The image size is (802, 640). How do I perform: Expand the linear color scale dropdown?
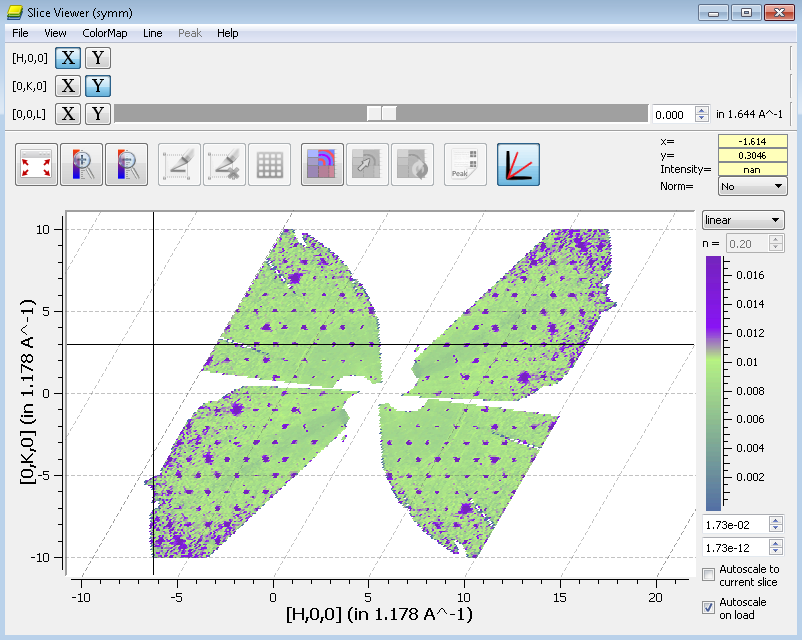[743, 220]
